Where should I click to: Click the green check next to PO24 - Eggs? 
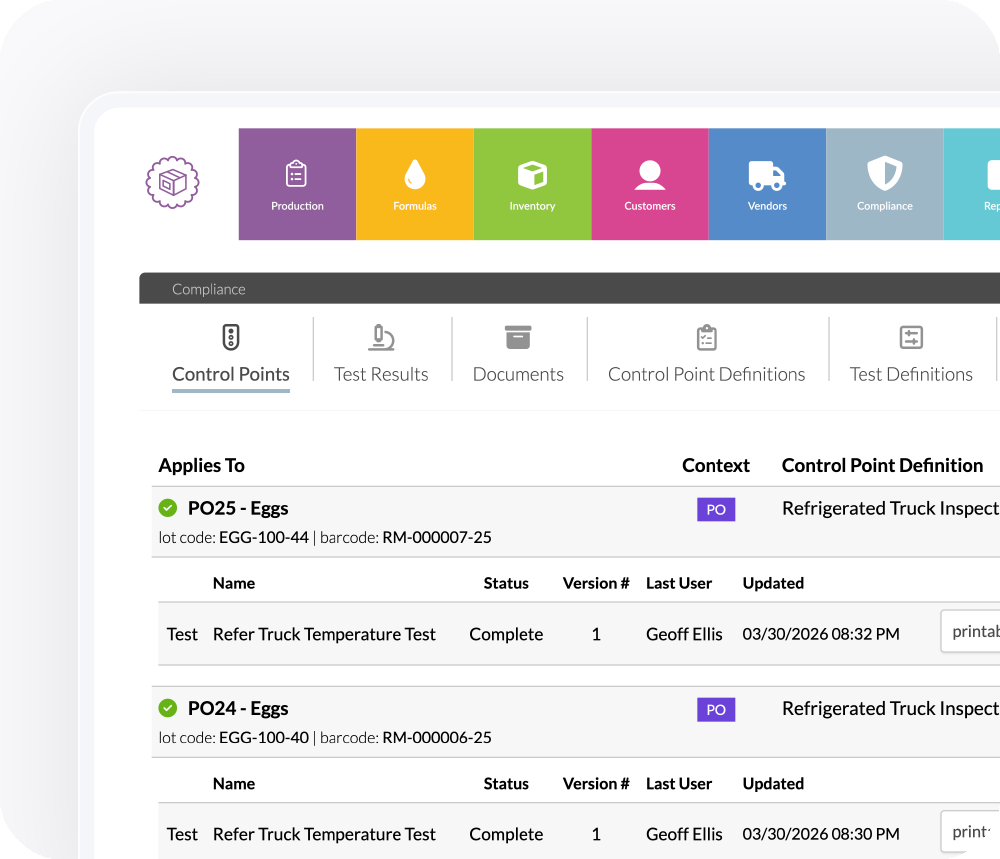point(168,708)
